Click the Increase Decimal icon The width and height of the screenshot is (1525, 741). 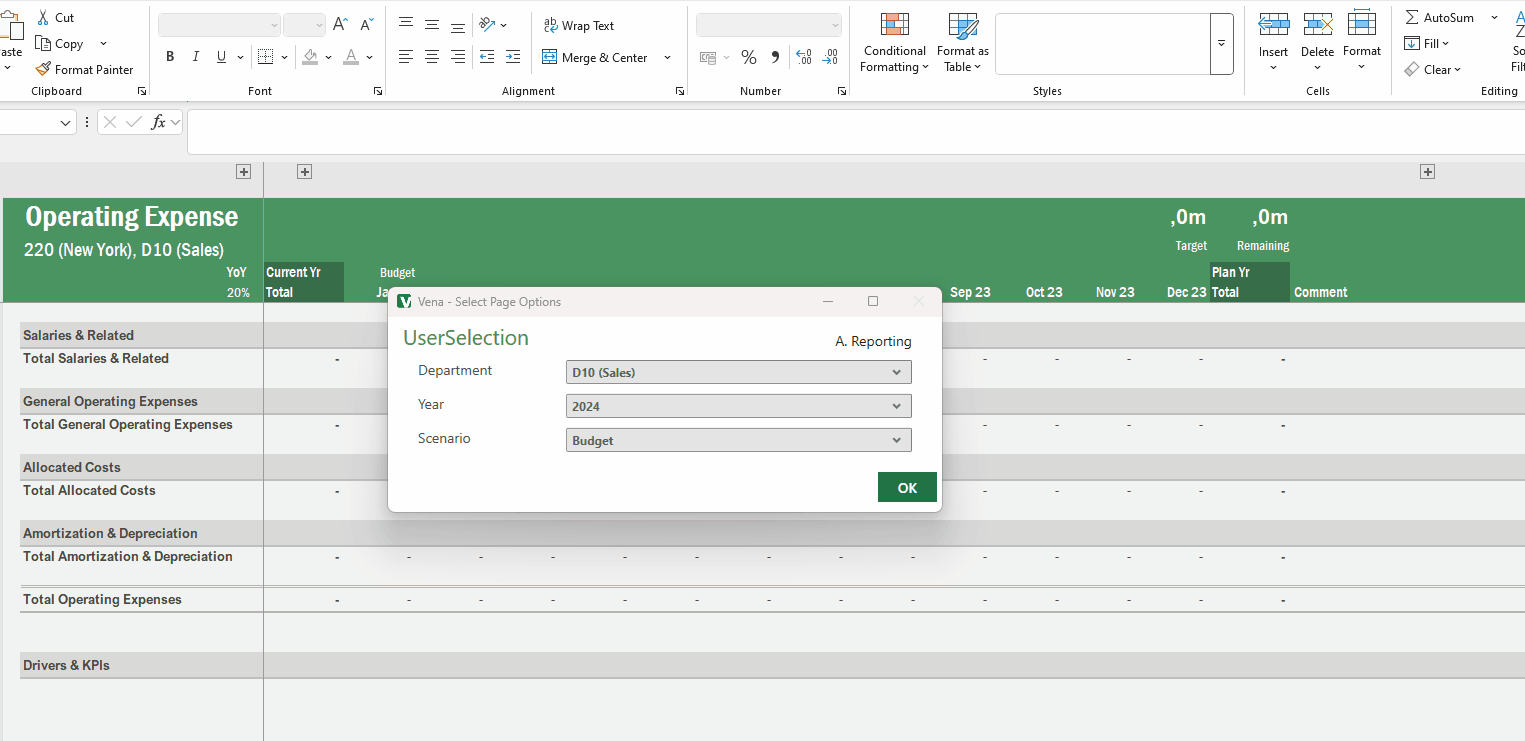[x=804, y=57]
